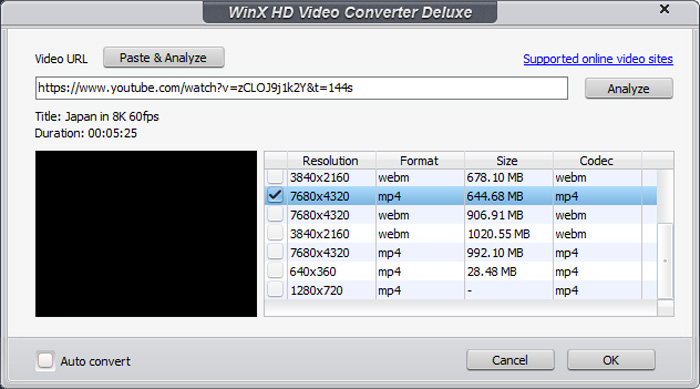Click the title text Japan in 8K 60fps
The width and height of the screenshot is (700, 389).
(112, 117)
